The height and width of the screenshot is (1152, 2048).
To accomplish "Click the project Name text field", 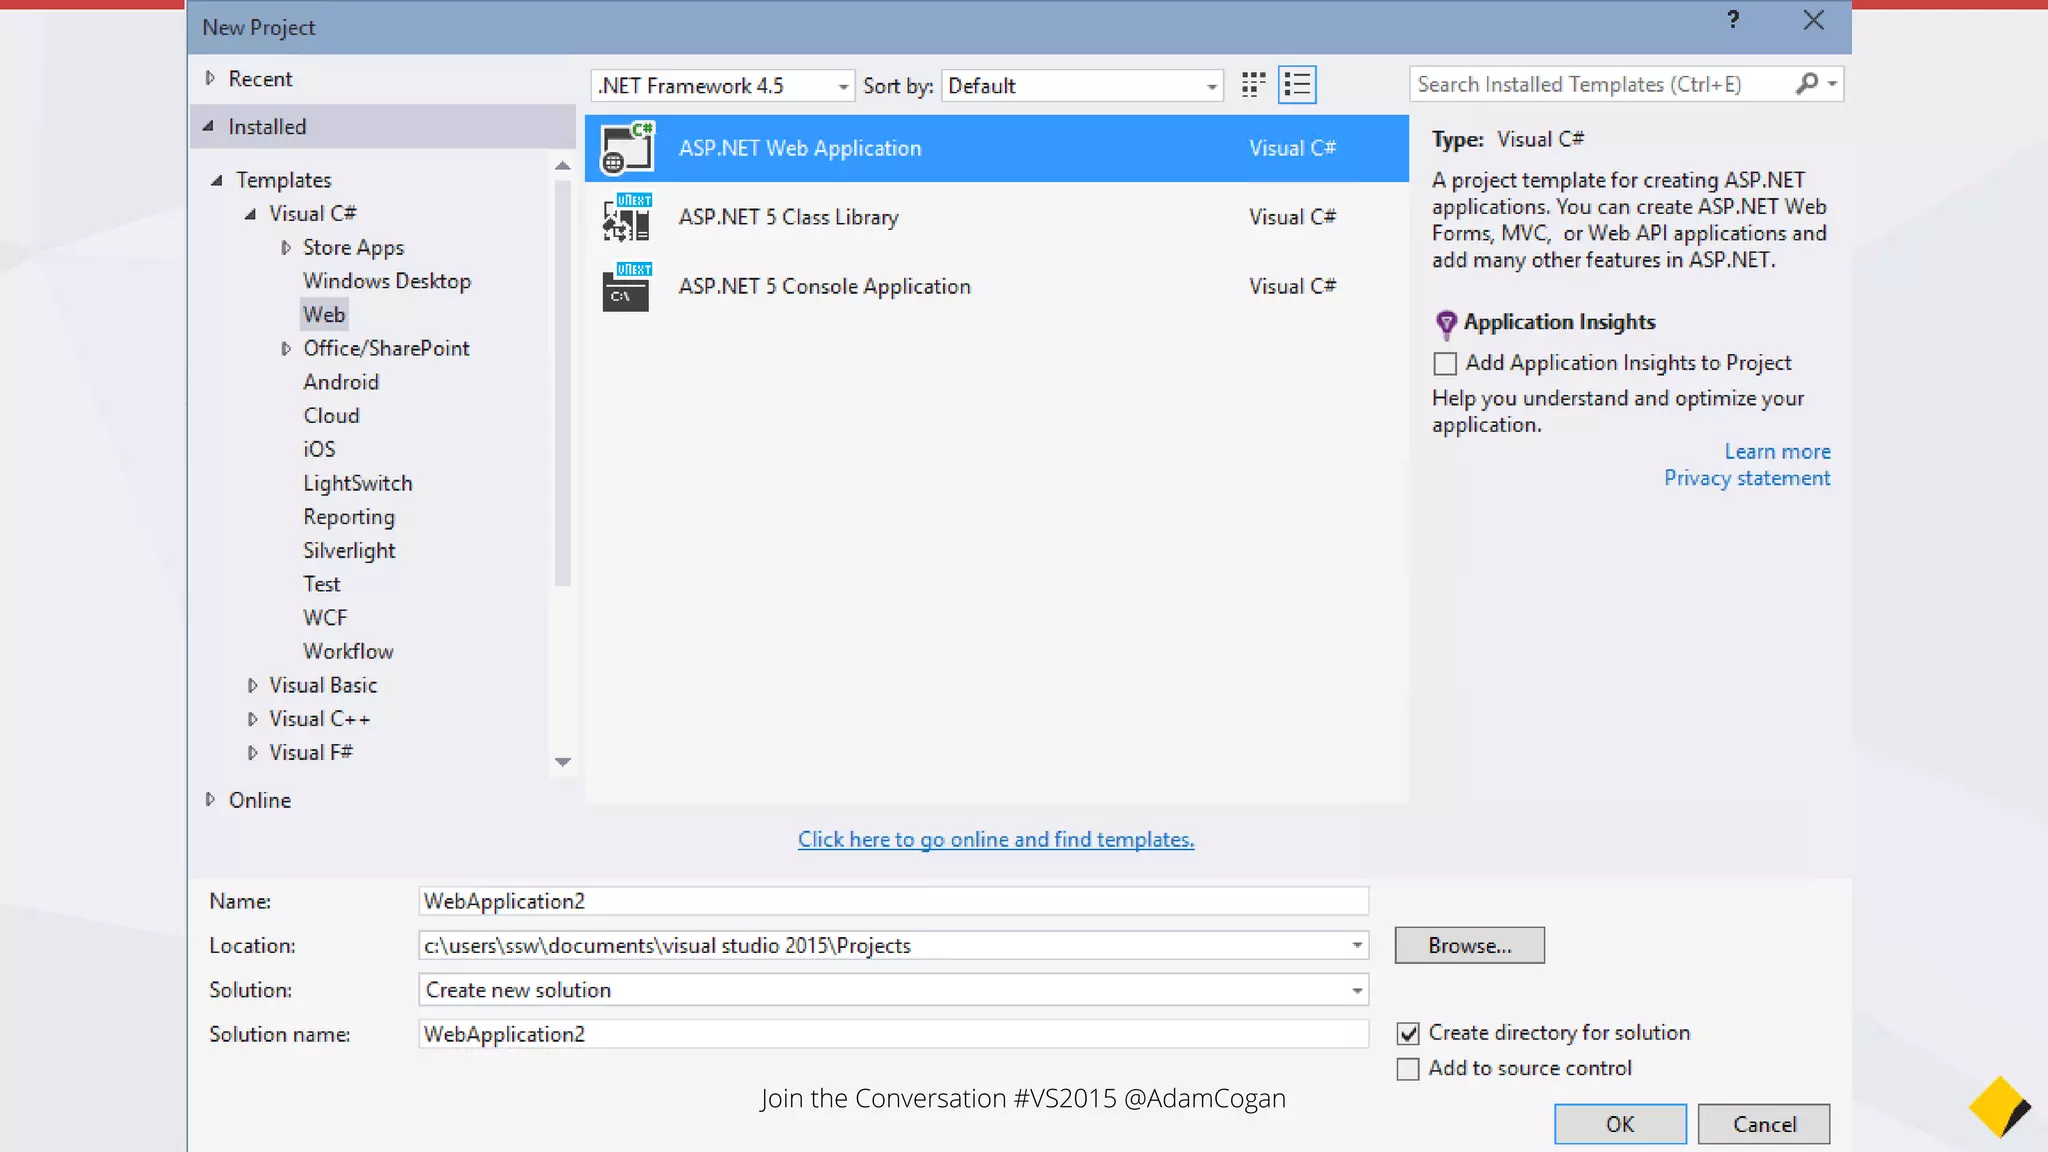I will click(x=892, y=901).
